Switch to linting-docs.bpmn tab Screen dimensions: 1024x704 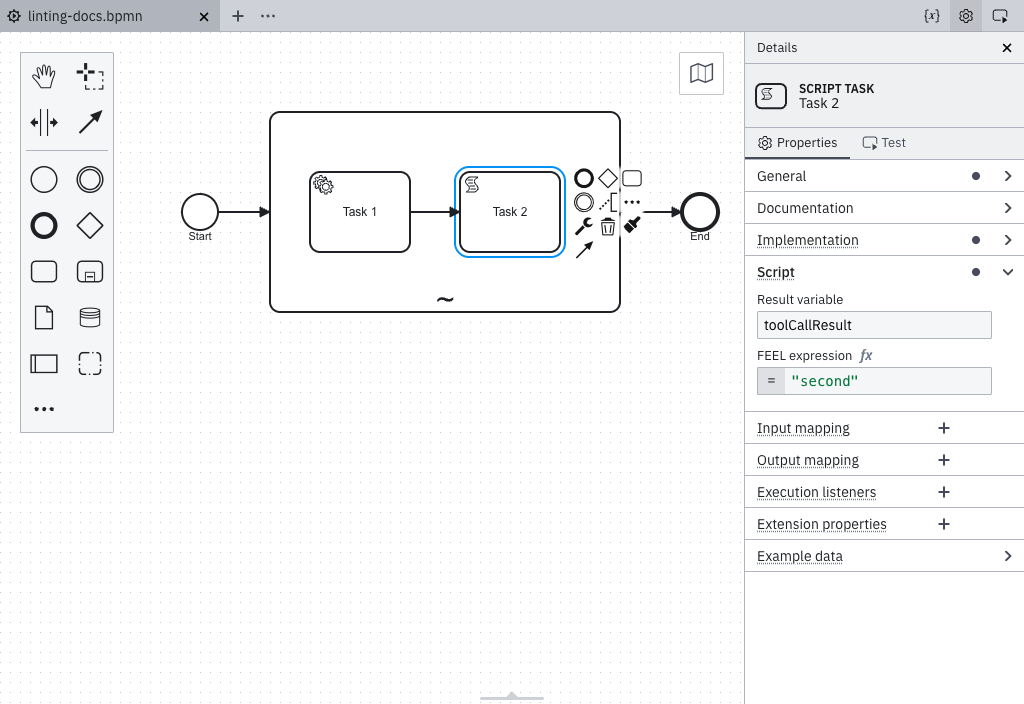pos(85,16)
